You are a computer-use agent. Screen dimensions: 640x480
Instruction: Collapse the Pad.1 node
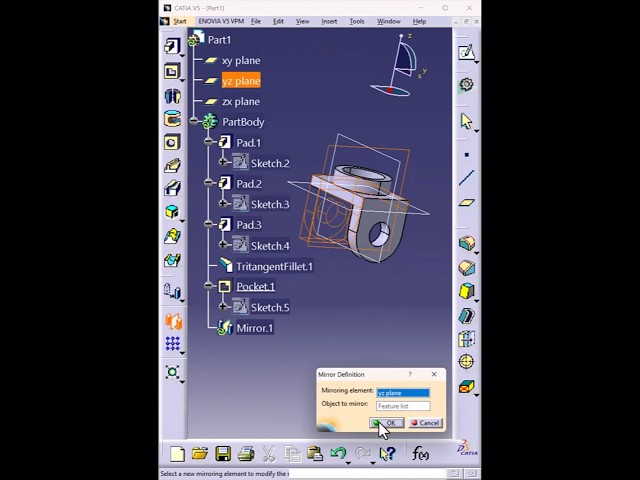pos(209,142)
